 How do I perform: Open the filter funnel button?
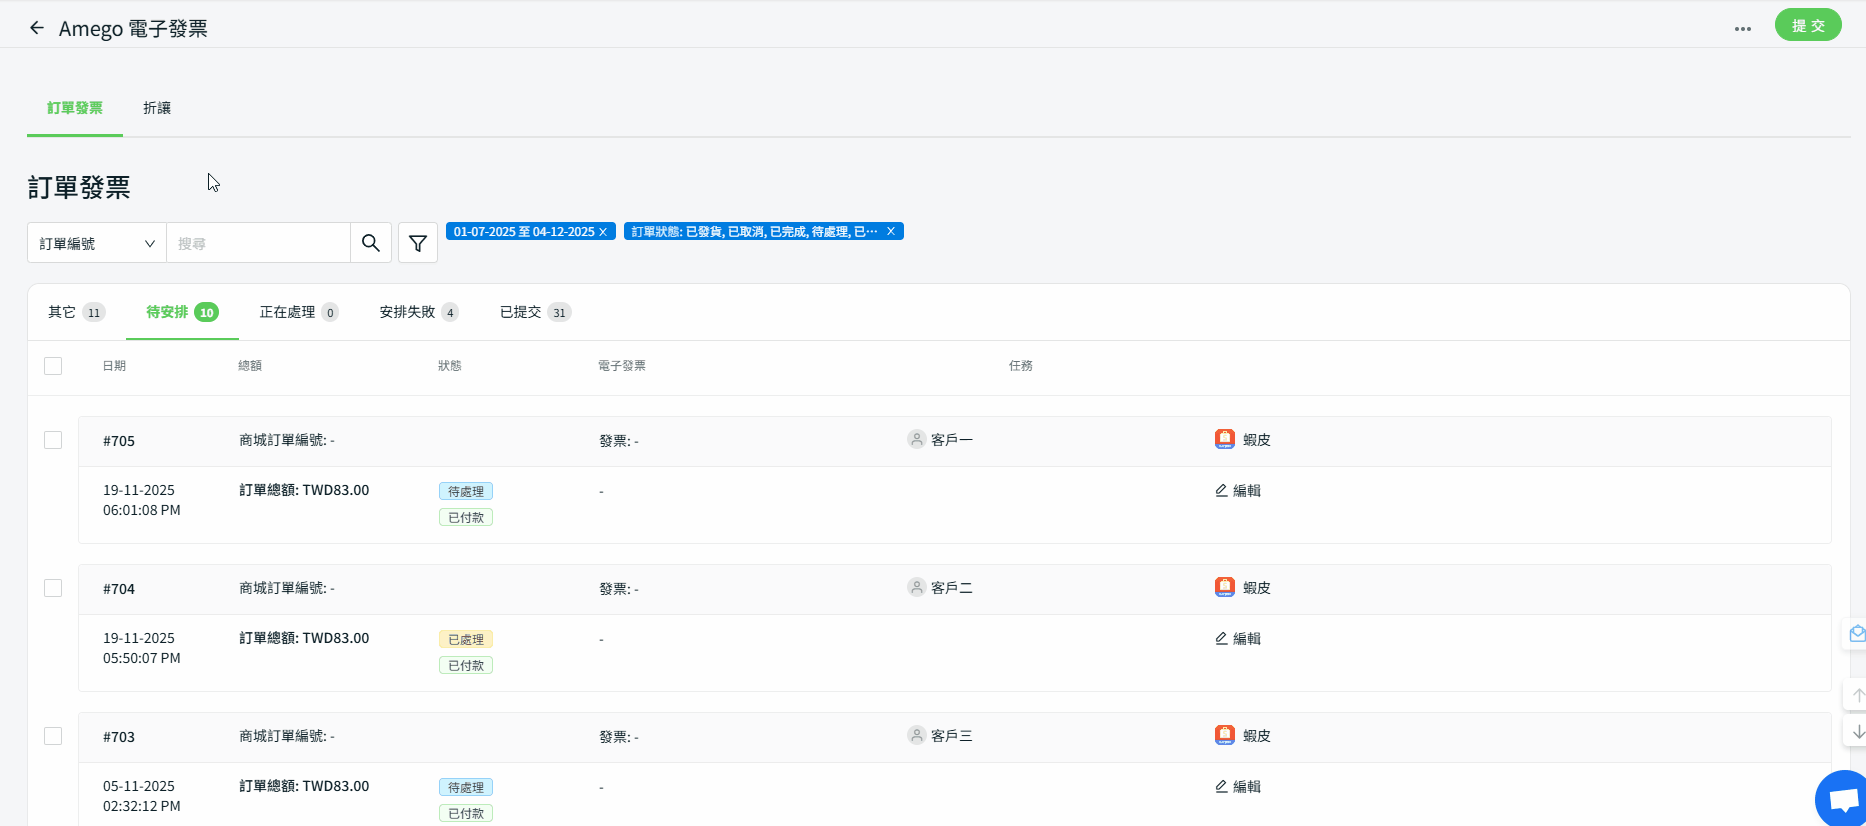[418, 243]
